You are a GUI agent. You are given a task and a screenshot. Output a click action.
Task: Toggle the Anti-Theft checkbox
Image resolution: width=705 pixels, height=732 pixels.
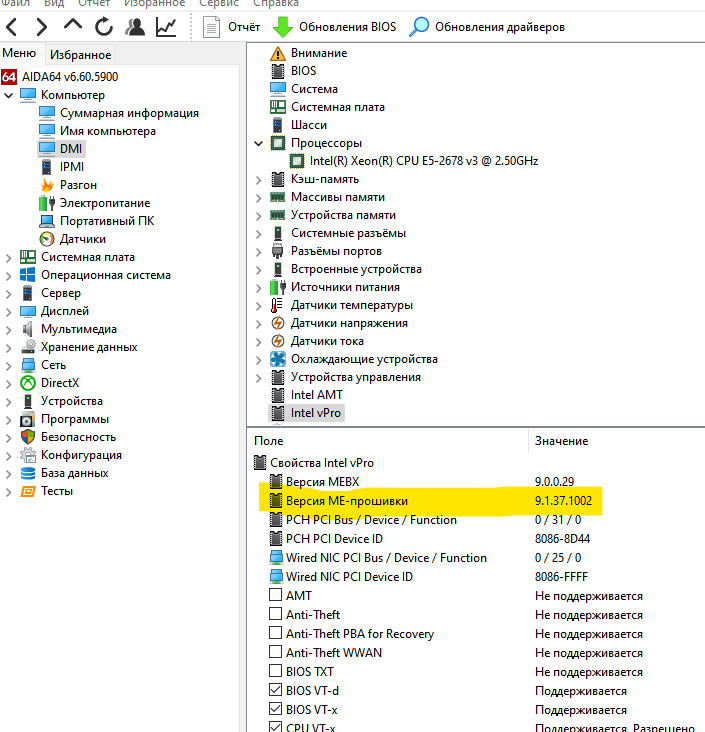pos(275,614)
